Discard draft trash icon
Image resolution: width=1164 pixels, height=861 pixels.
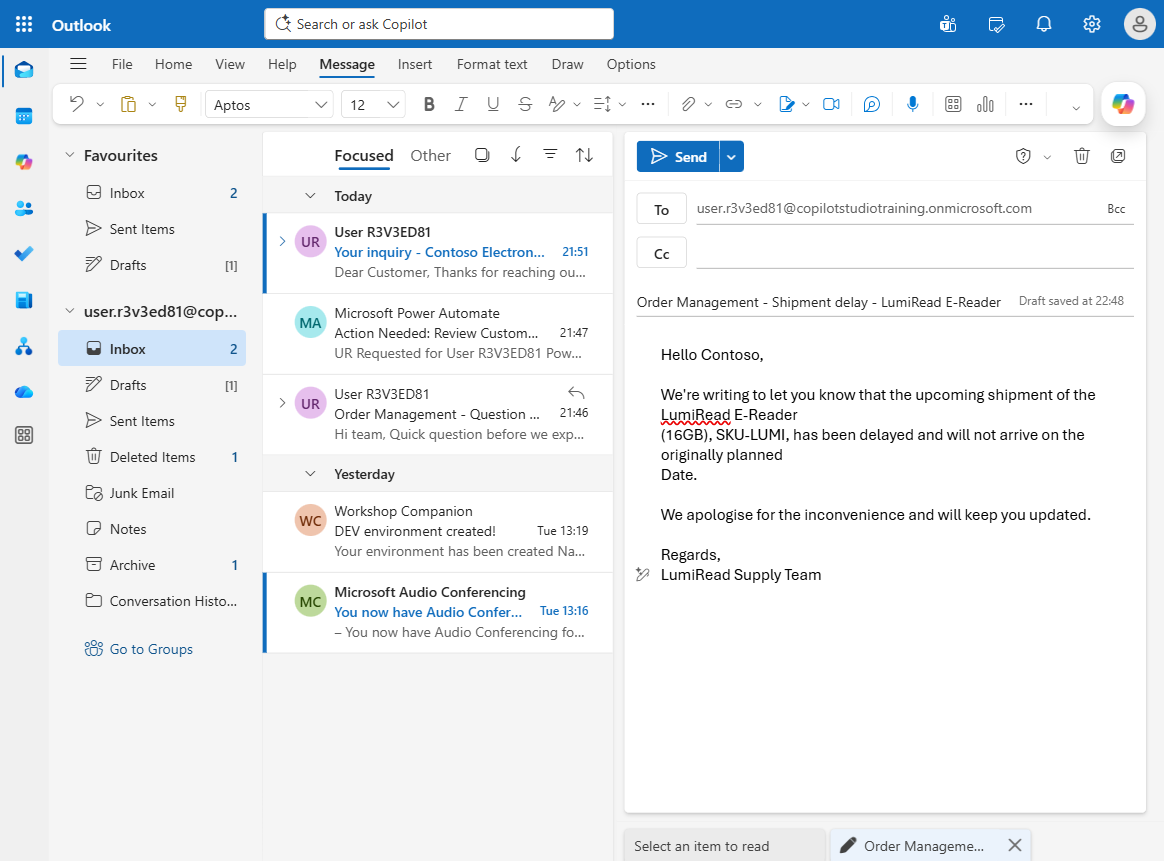[1082, 156]
